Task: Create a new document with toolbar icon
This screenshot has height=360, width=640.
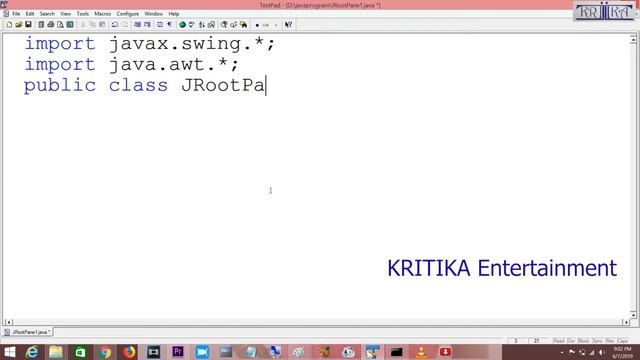Action: (9, 25)
